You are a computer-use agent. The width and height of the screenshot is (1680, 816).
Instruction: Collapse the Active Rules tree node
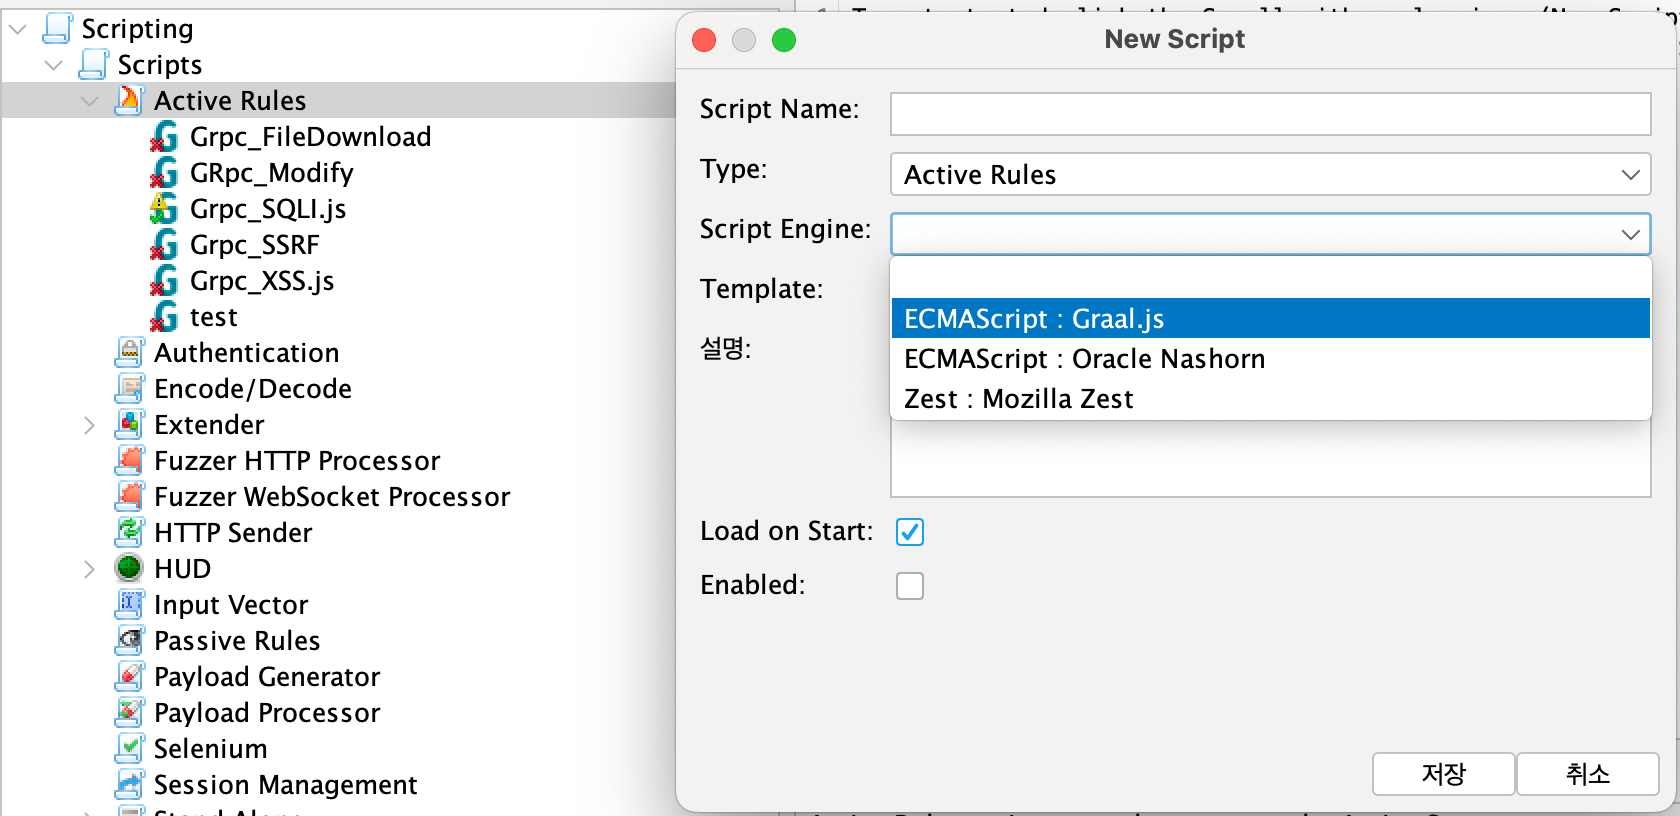click(x=90, y=101)
